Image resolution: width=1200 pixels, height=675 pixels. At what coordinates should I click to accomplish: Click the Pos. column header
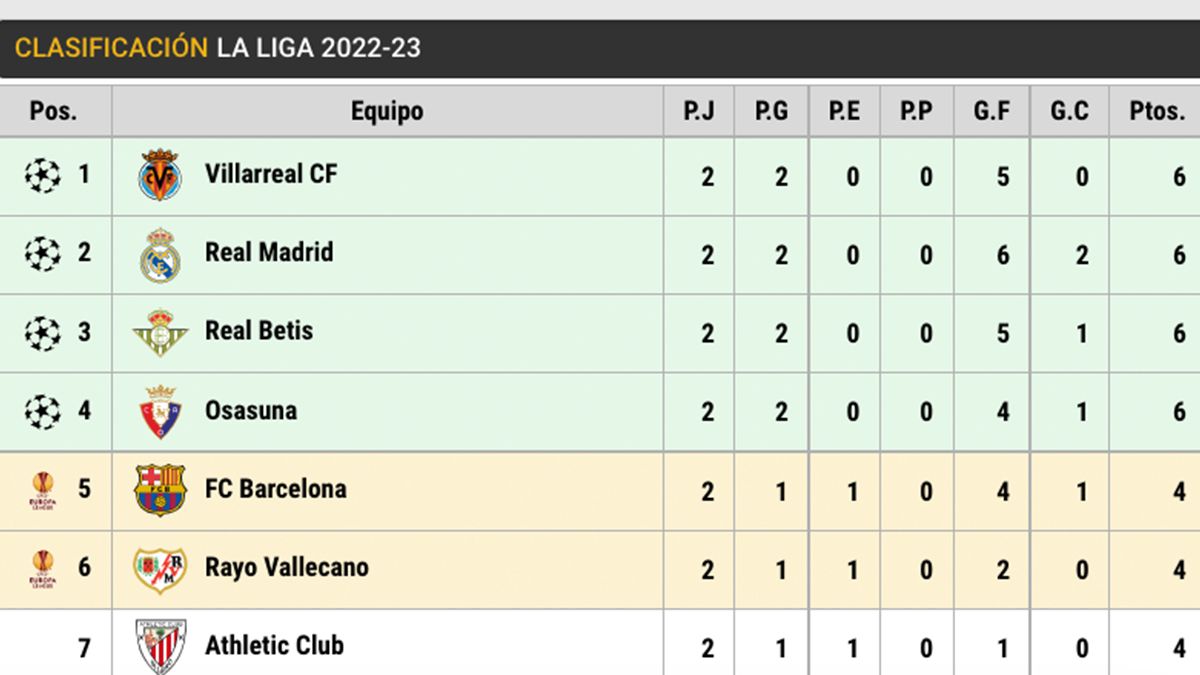[x=54, y=111]
